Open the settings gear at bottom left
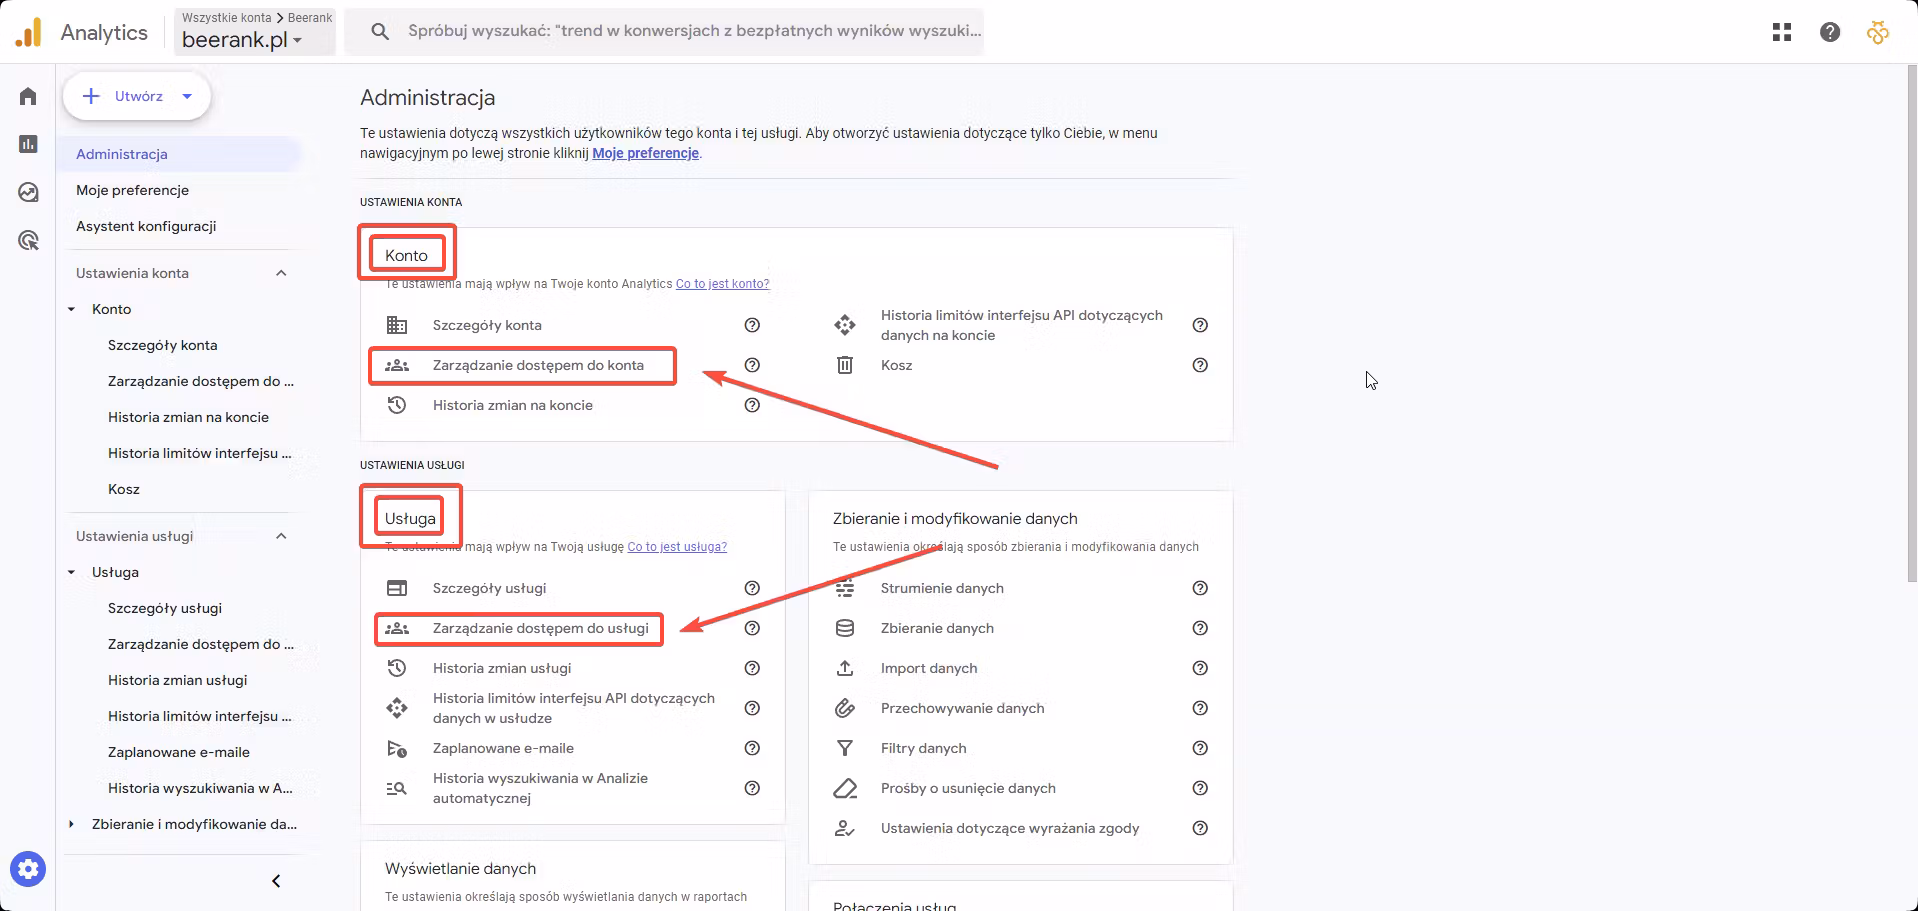The width and height of the screenshot is (1918, 911). coord(28,869)
